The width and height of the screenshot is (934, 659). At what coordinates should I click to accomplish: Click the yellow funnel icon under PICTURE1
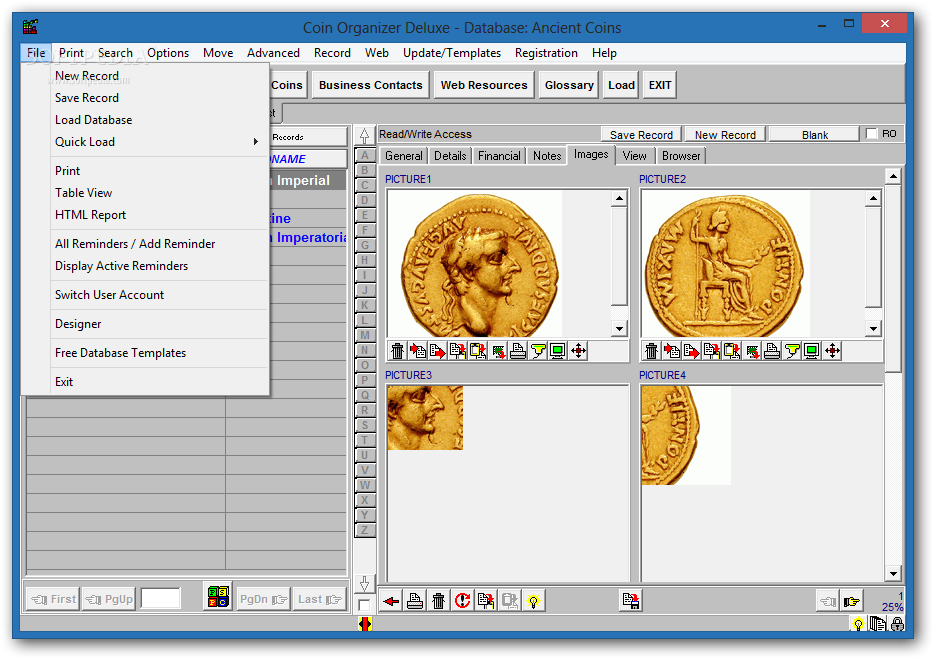[538, 351]
